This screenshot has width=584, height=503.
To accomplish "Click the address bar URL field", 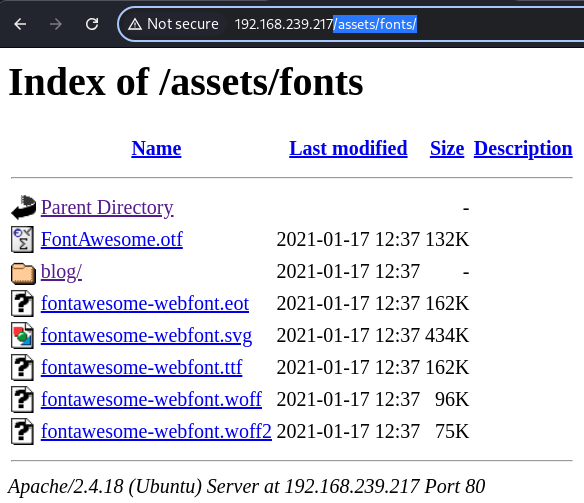I will coord(350,25).
